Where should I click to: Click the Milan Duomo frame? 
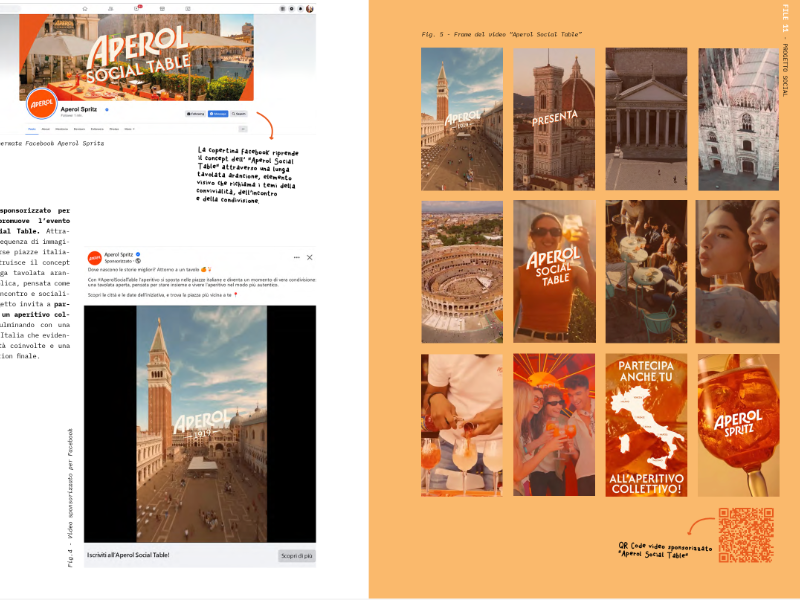(x=739, y=119)
